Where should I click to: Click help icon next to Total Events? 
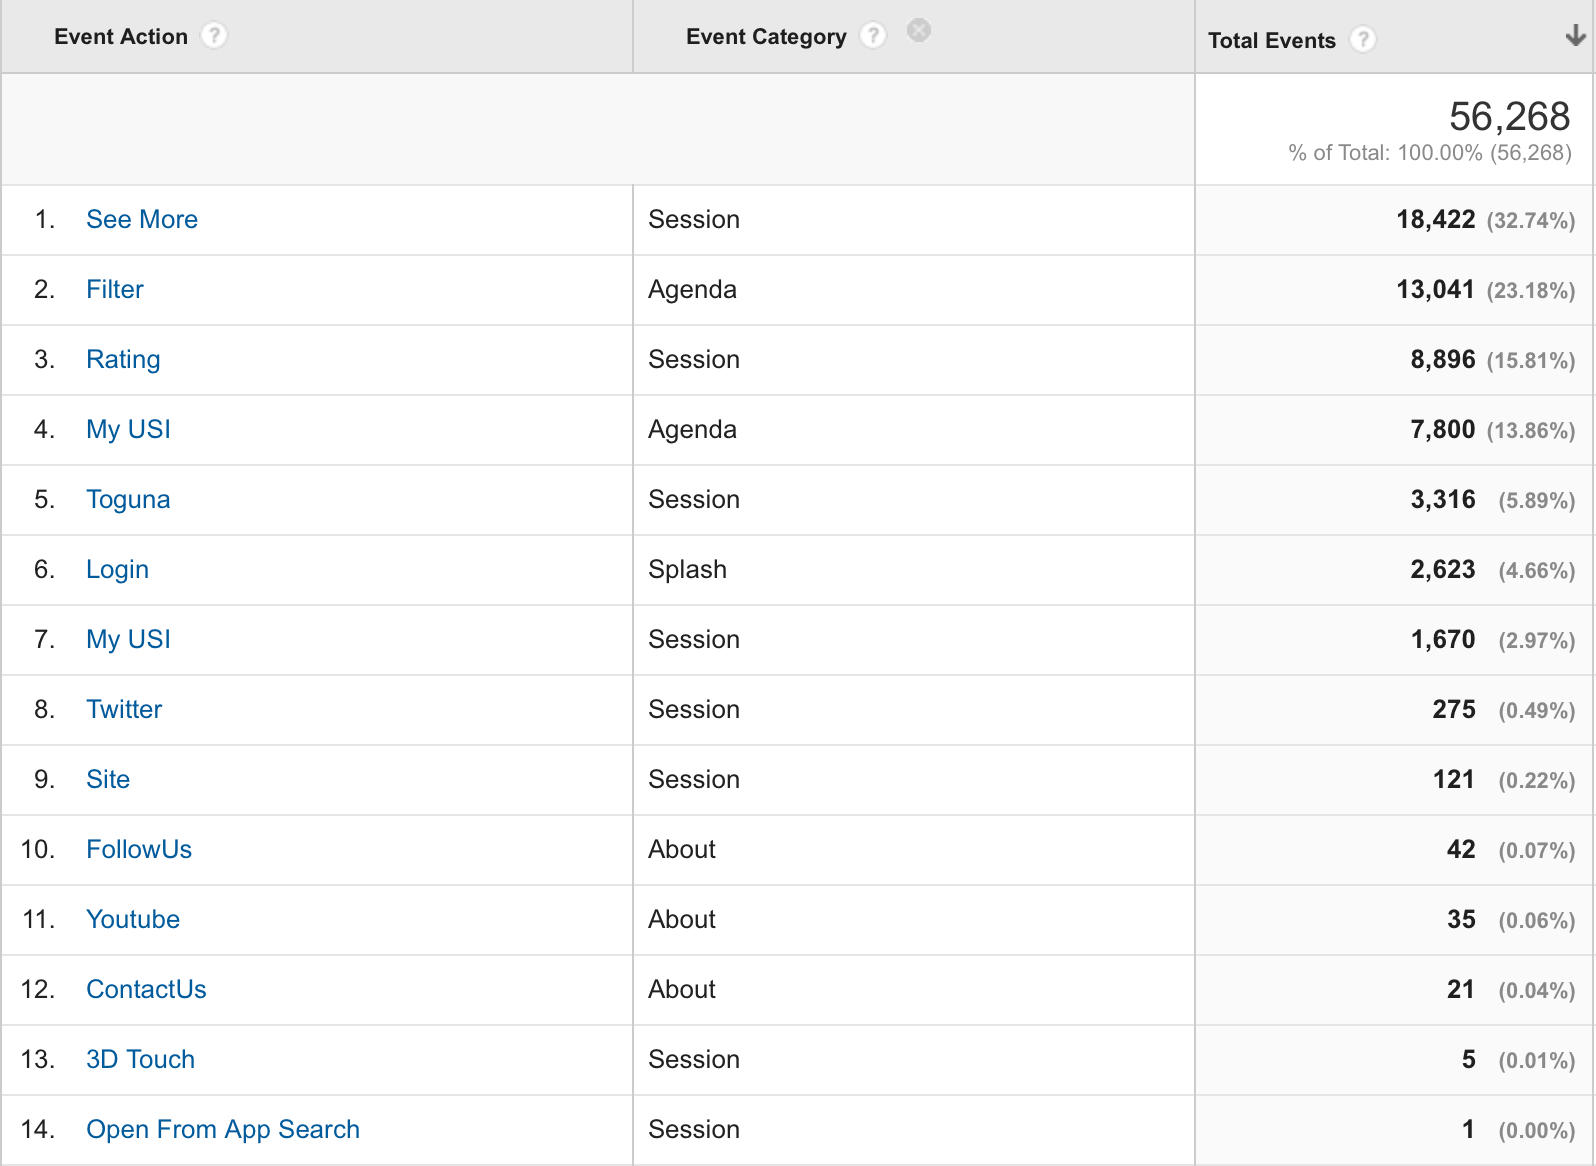(1362, 40)
